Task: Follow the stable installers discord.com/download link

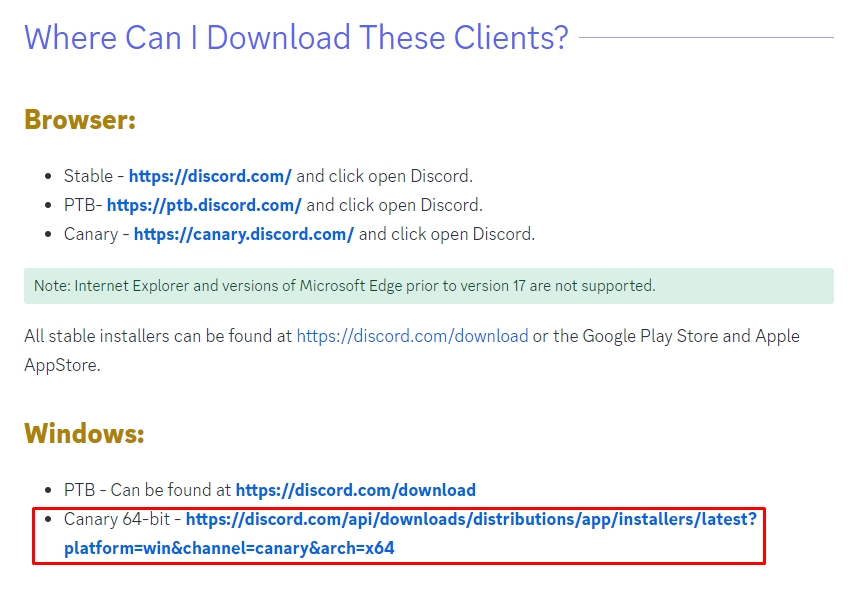Action: point(412,336)
